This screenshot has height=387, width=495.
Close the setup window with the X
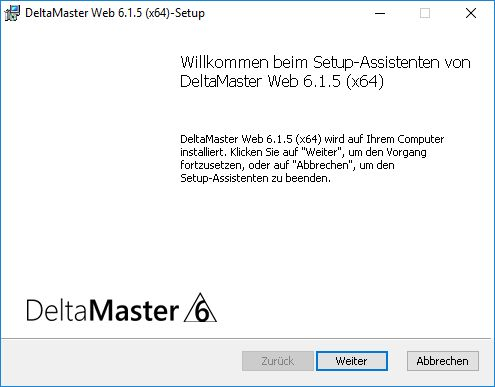point(471,13)
